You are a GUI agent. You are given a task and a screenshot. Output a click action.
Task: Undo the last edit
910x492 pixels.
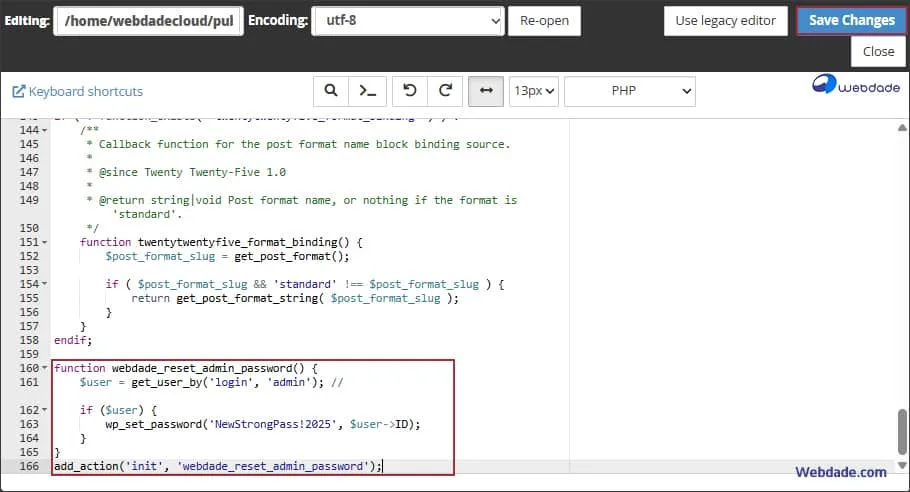[x=409, y=91]
